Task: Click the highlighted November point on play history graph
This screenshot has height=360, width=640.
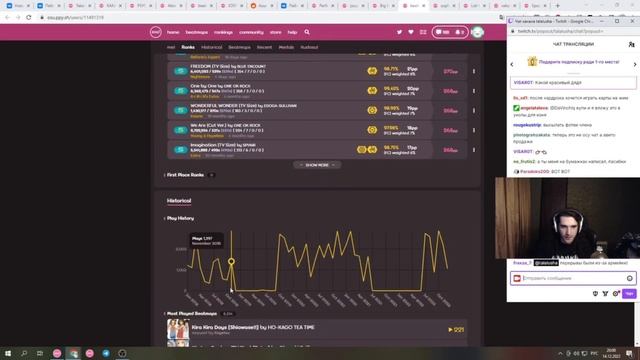Action: (231, 261)
